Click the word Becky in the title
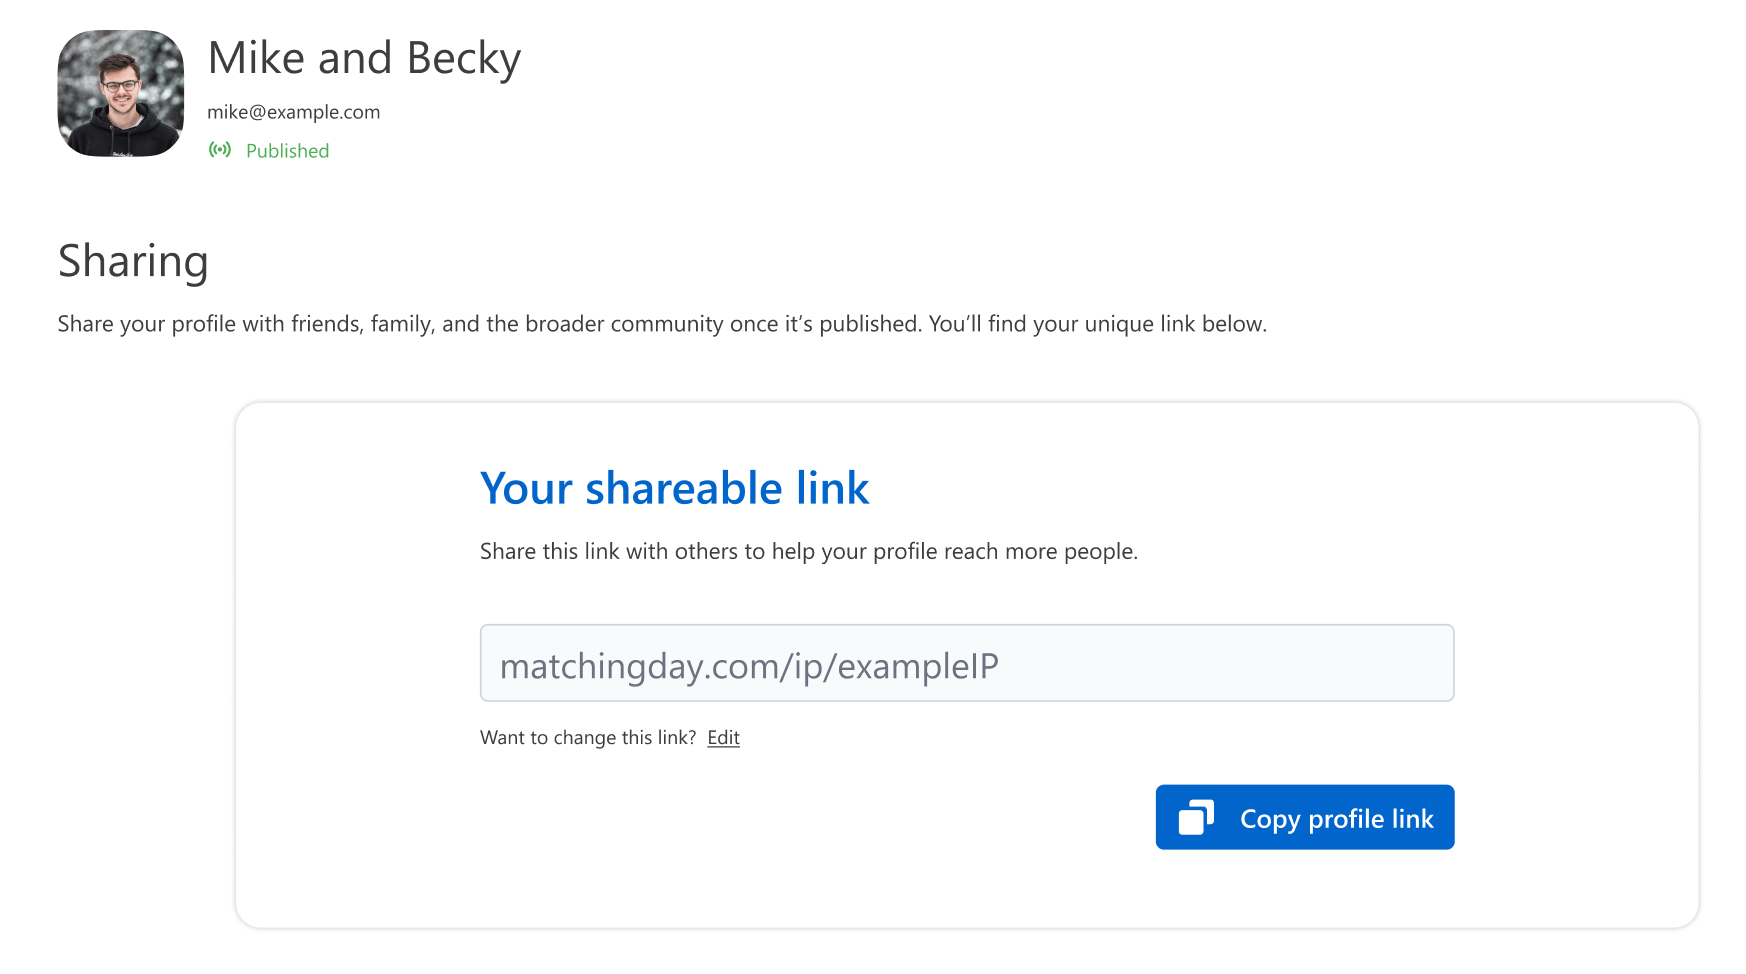This screenshot has width=1746, height=974. [464, 58]
